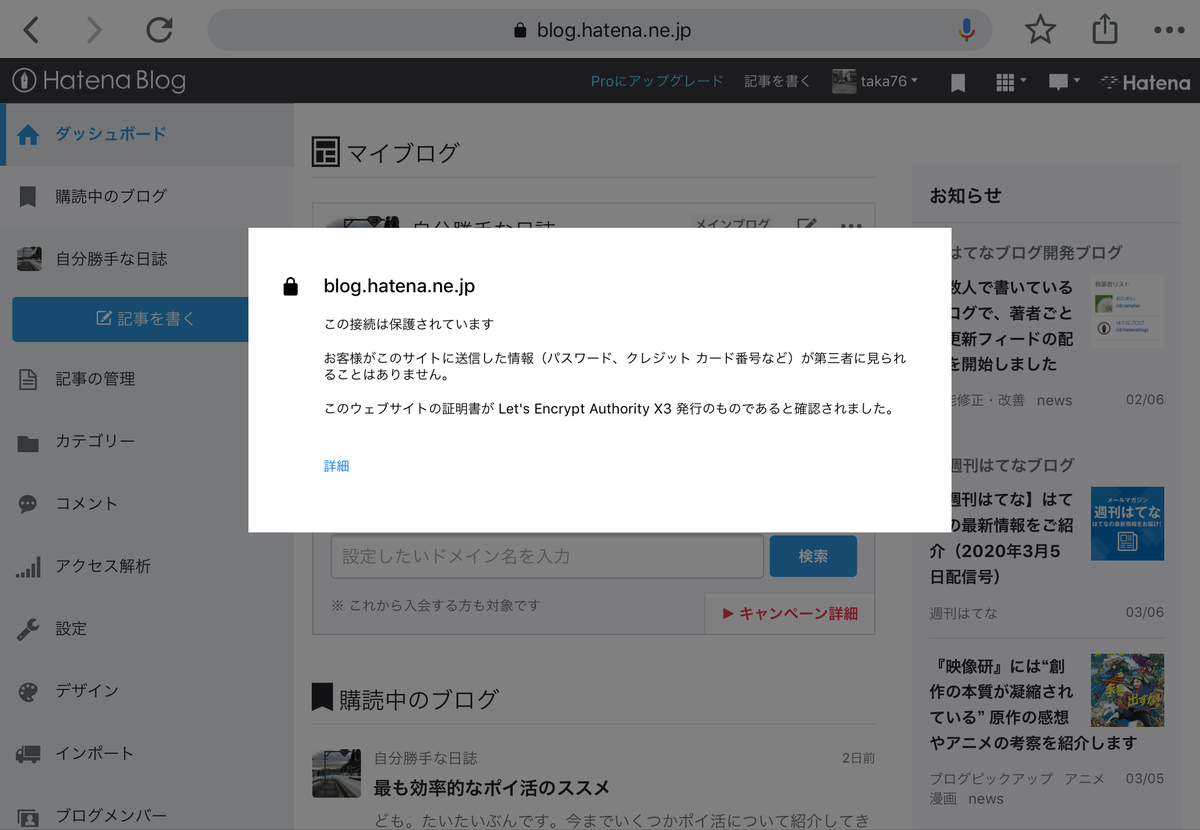Click the lock icon in the security popup
The image size is (1200, 830).
coord(290,287)
